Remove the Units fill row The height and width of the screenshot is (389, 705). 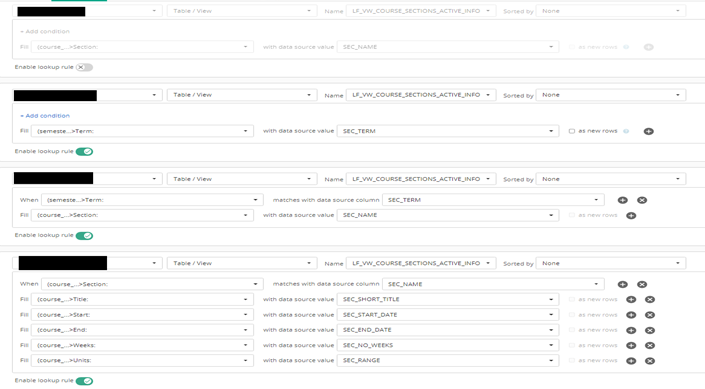[650, 361]
